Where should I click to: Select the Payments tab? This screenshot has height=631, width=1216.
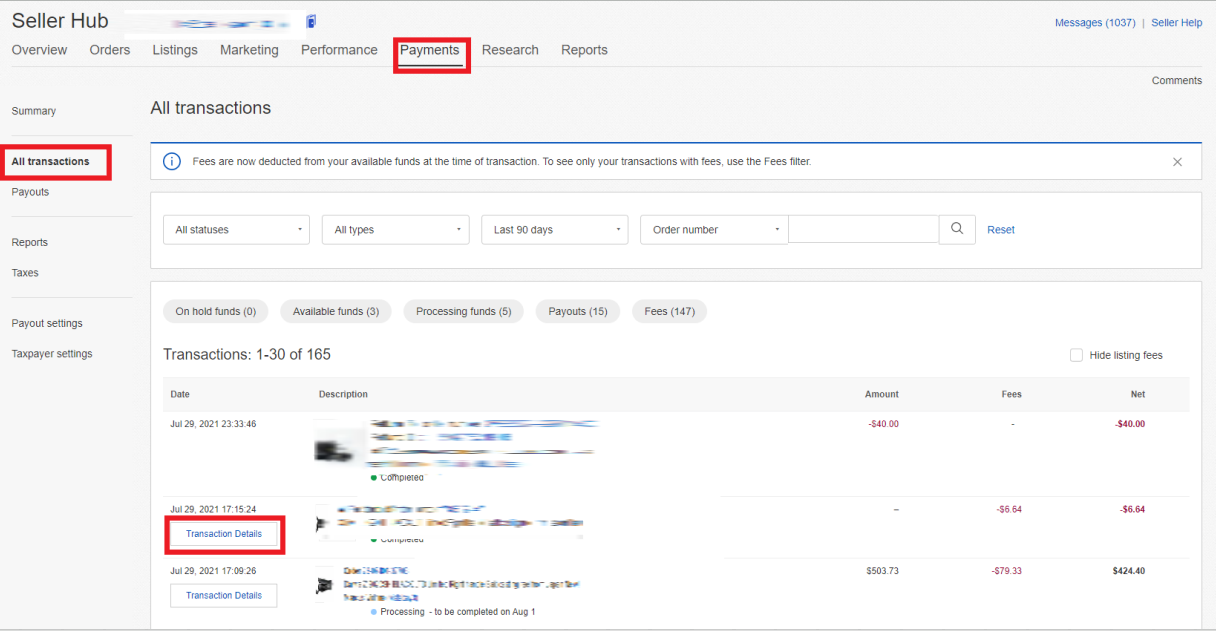click(430, 50)
